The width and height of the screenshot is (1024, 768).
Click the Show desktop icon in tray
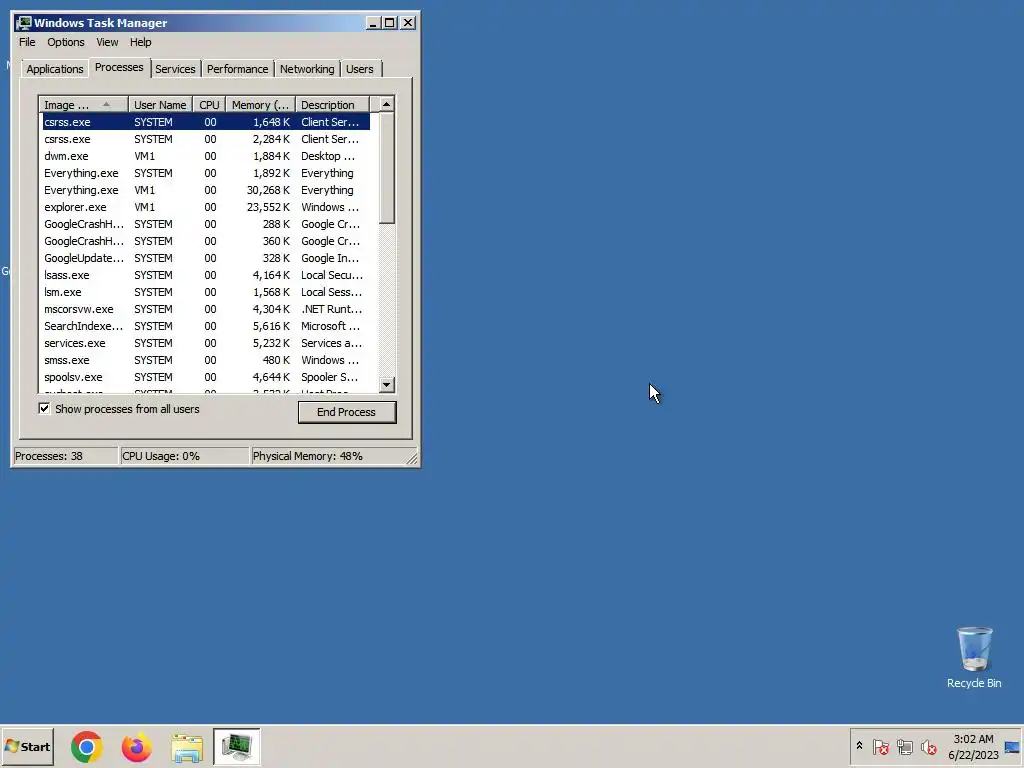pos(1012,747)
